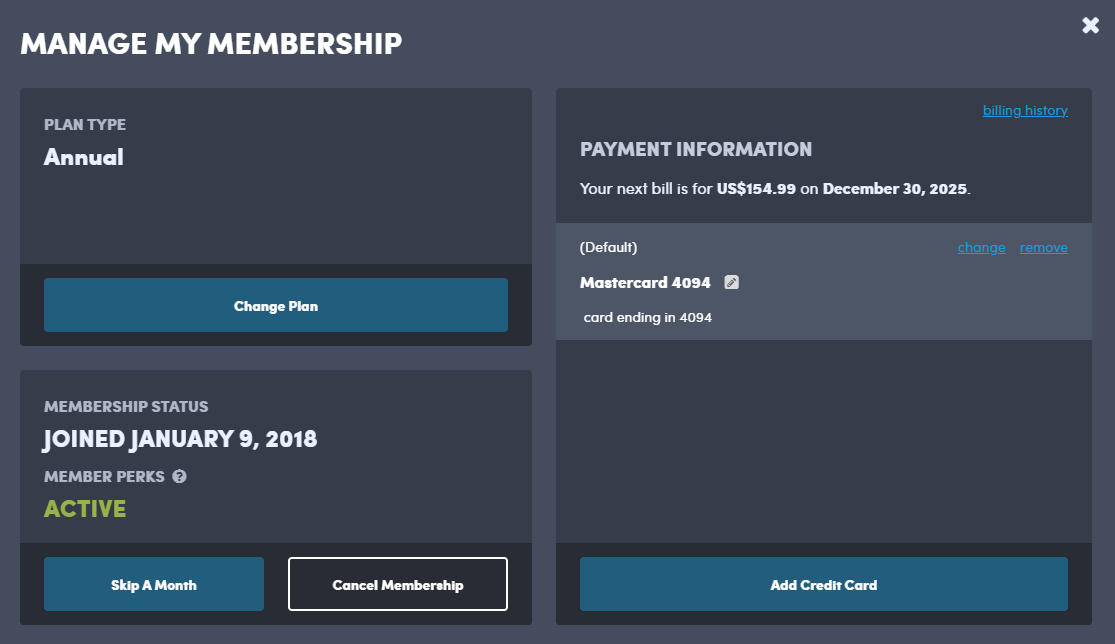Image resolution: width=1115 pixels, height=644 pixels.
Task: Click the 'card ending in 4094' text
Action: [647, 318]
